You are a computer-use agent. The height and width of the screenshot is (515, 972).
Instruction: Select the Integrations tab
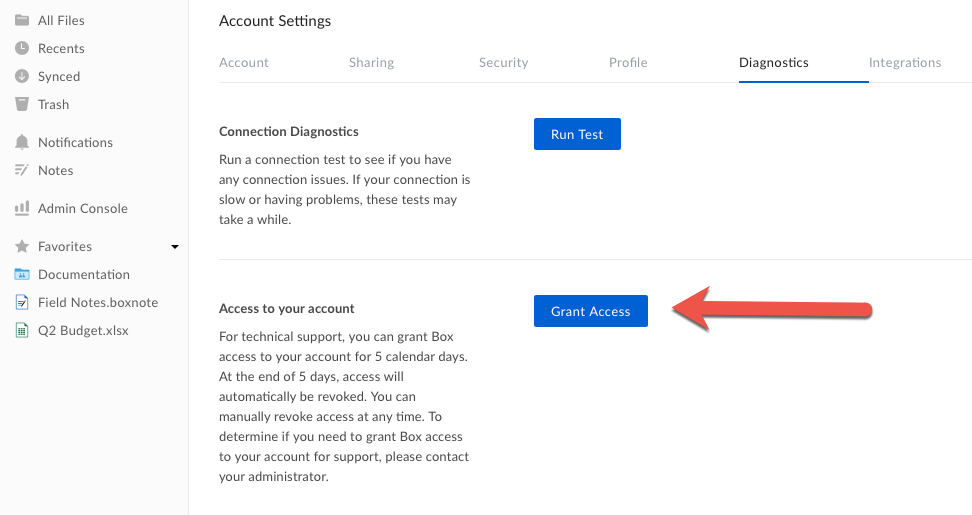(x=904, y=63)
